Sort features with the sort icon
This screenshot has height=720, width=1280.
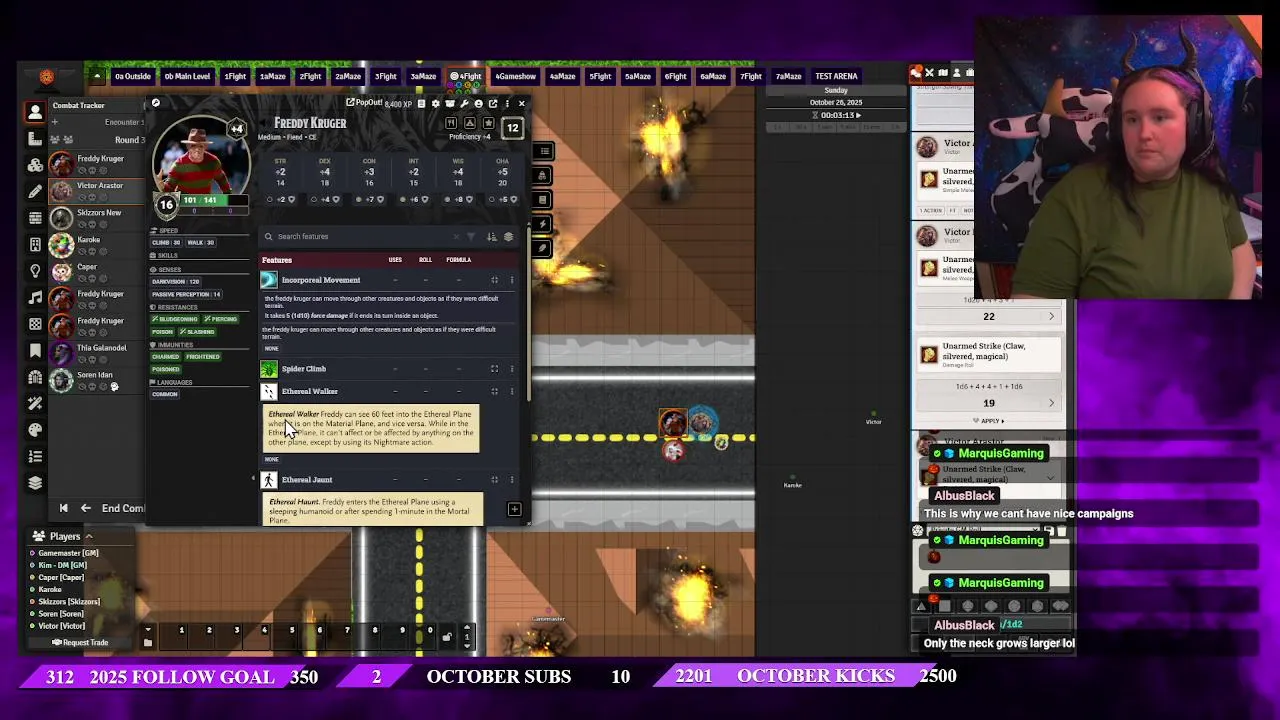[x=491, y=237]
